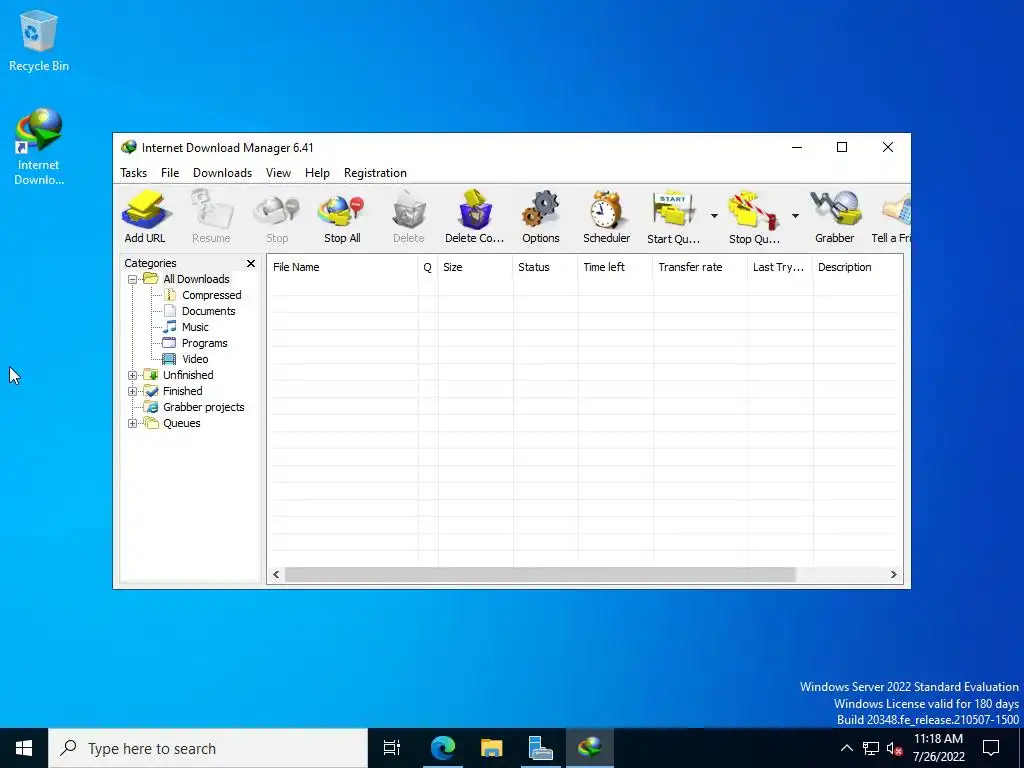Click the muted volume tray icon

[x=894, y=748]
